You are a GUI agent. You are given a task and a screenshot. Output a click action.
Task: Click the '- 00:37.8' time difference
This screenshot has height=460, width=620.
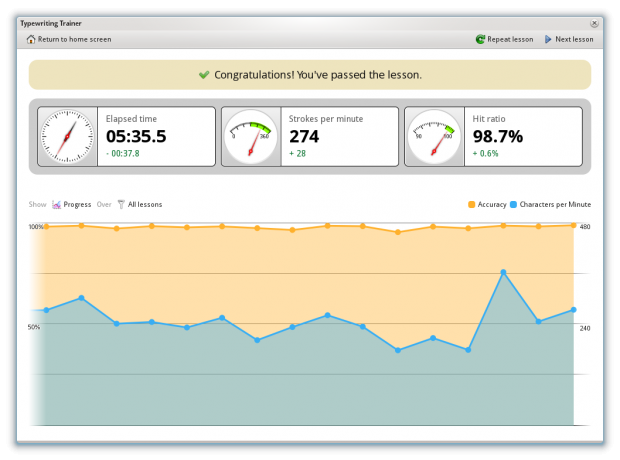click(123, 153)
